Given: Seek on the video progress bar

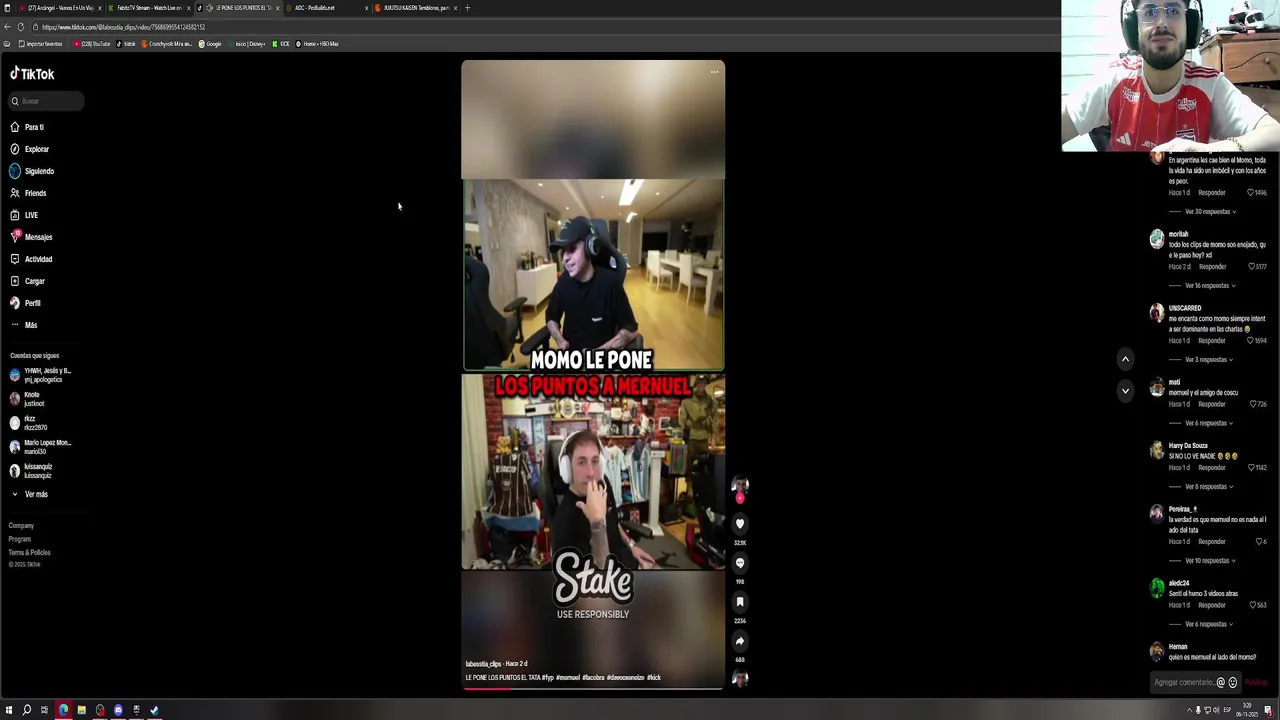Looking at the screenshot, I should click(x=593, y=688).
